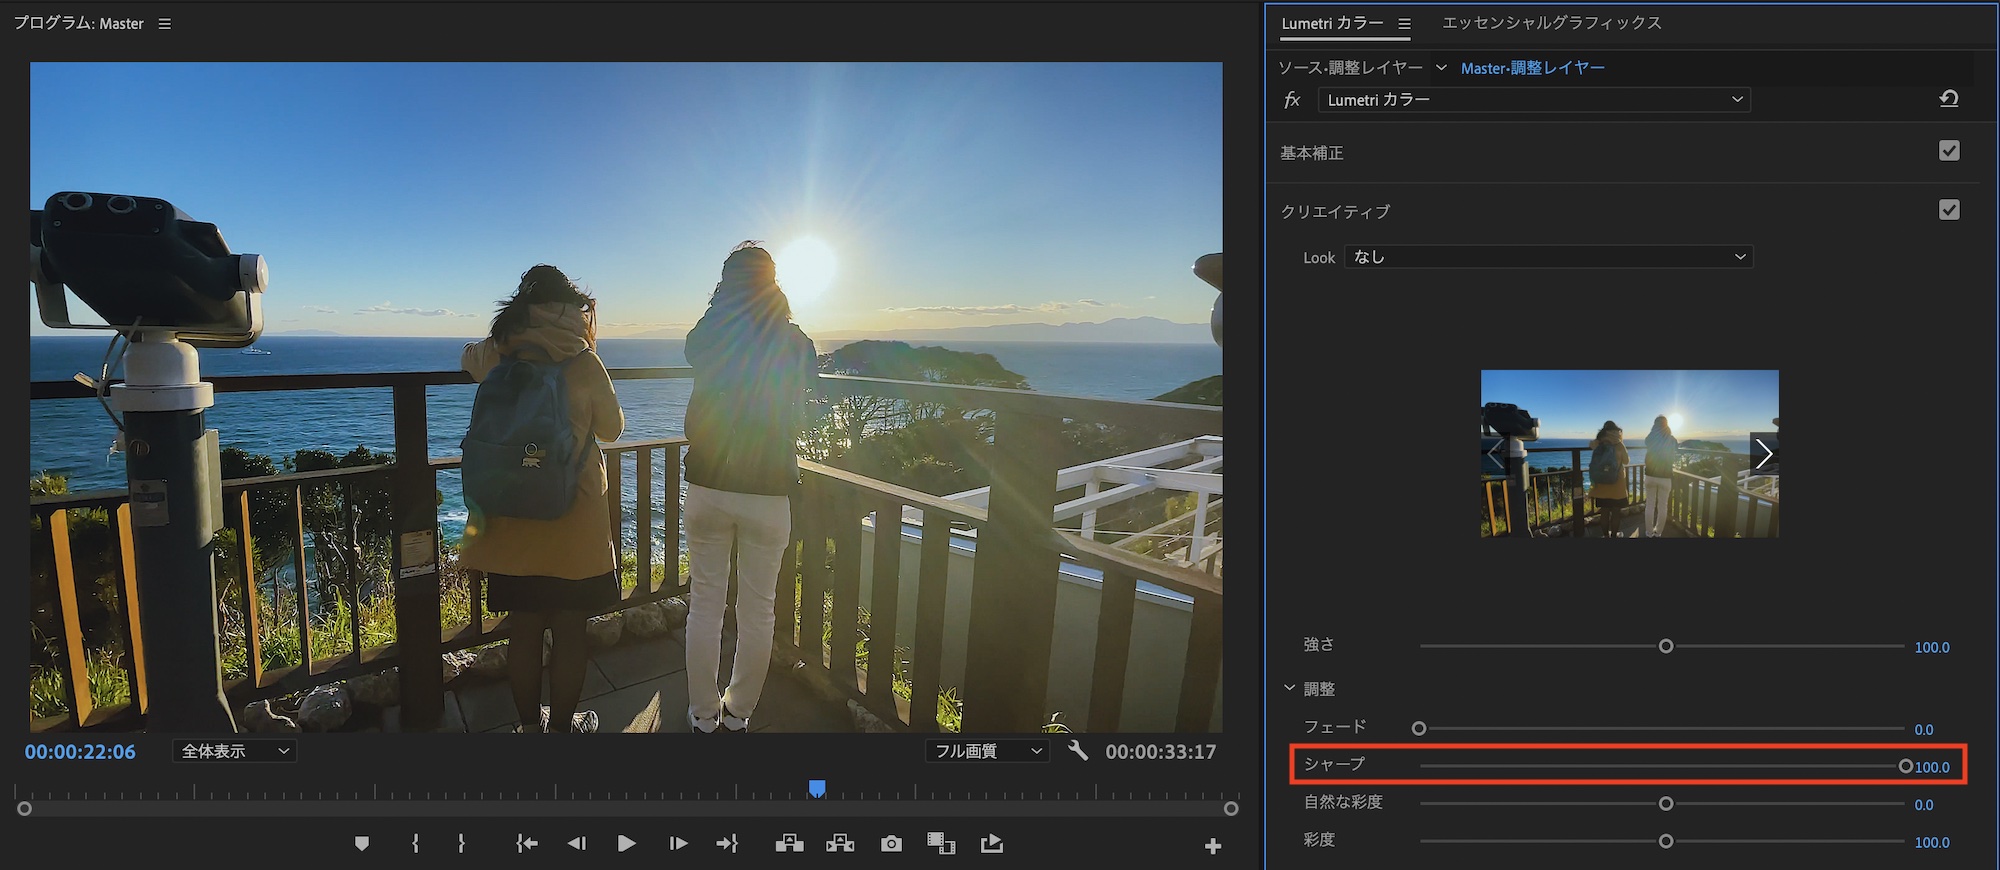Viewport: 2000px width, 870px height.
Task: Click the シャープ slider handle
Action: click(1906, 766)
